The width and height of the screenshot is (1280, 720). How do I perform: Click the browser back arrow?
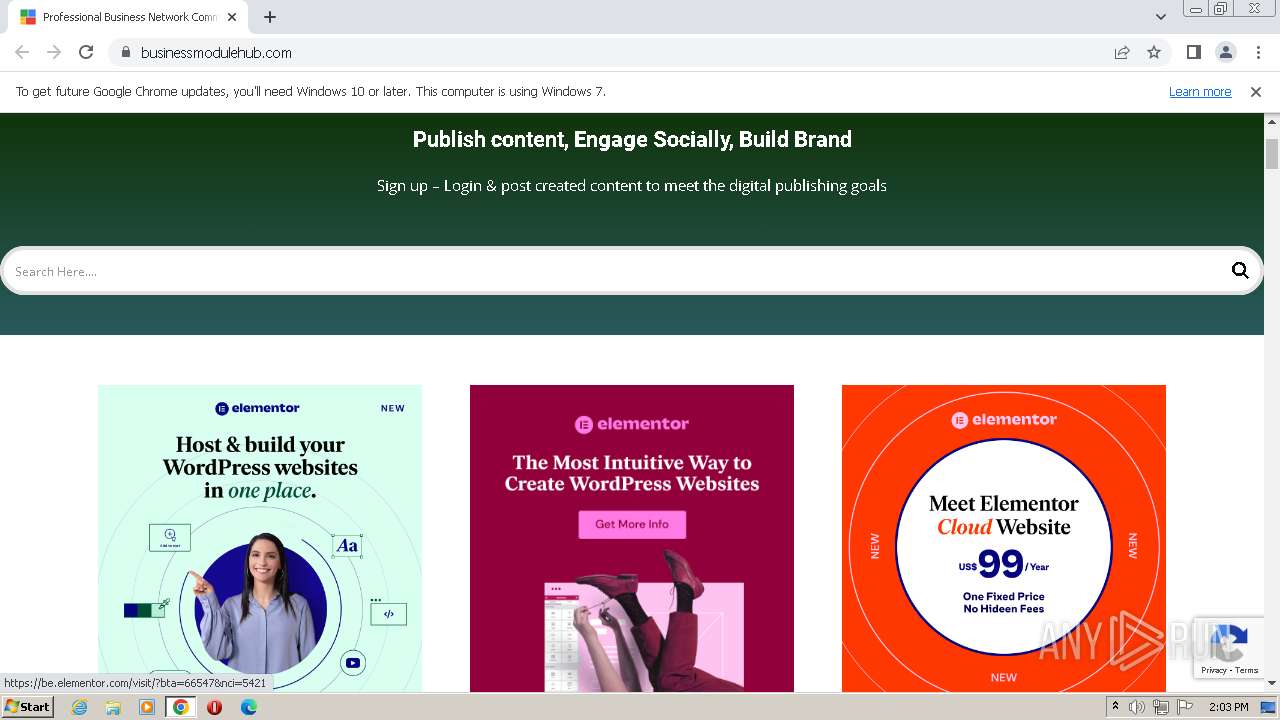pyautogui.click(x=22, y=52)
